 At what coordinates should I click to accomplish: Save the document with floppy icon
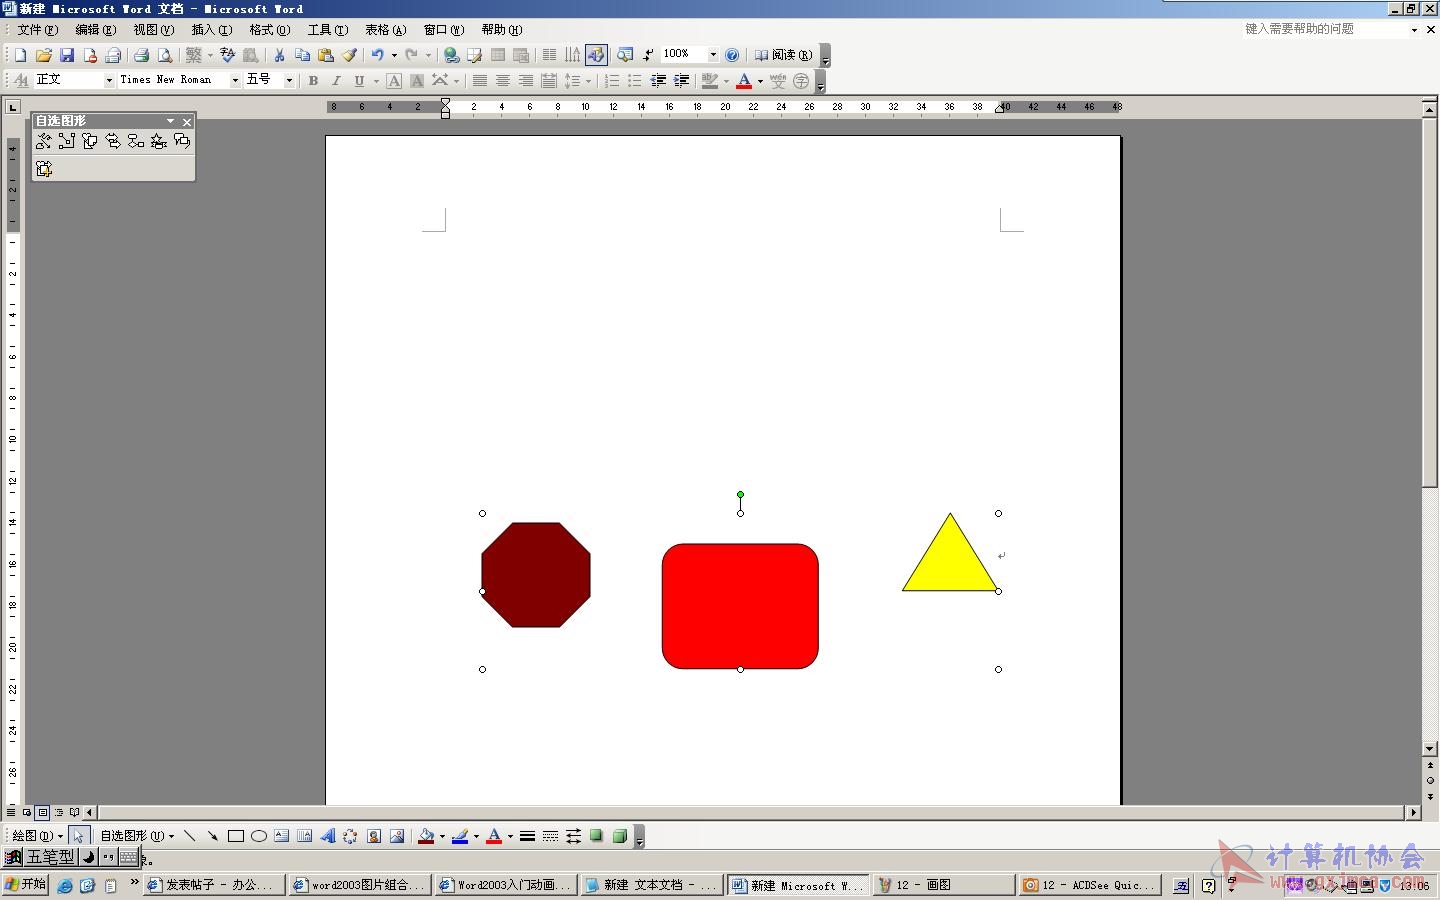click(67, 55)
